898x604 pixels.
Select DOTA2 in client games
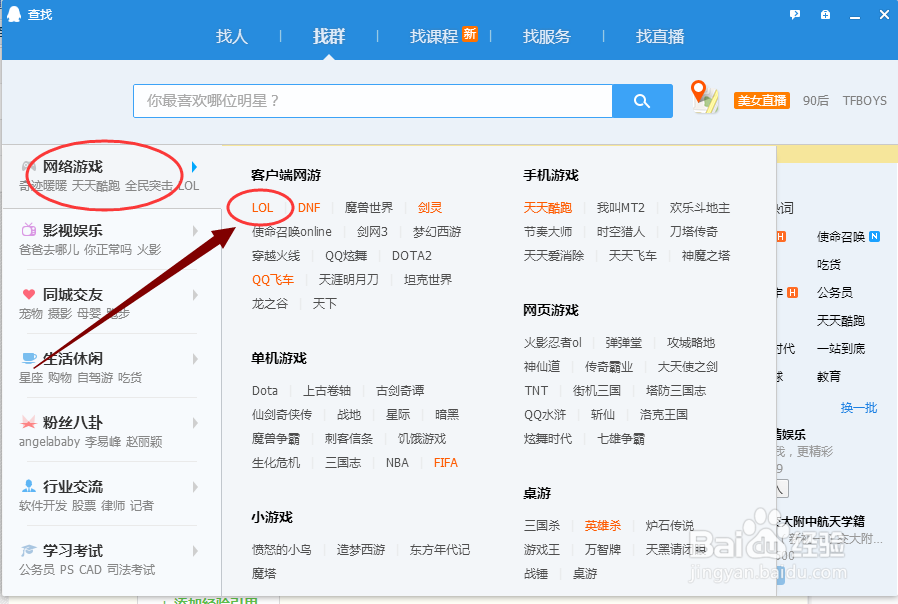point(412,256)
